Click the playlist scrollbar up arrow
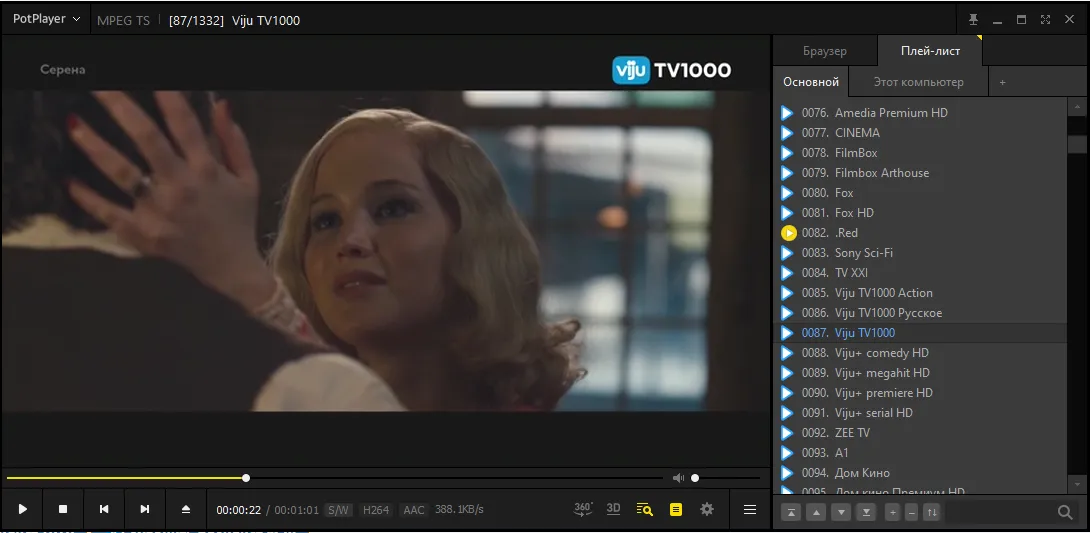Viewport: 1090px width, 533px height. (x=1077, y=107)
